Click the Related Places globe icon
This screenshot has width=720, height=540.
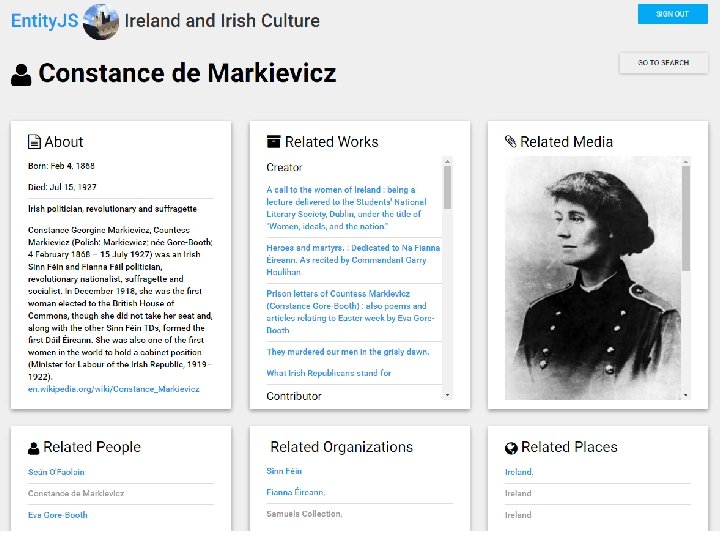[511, 448]
